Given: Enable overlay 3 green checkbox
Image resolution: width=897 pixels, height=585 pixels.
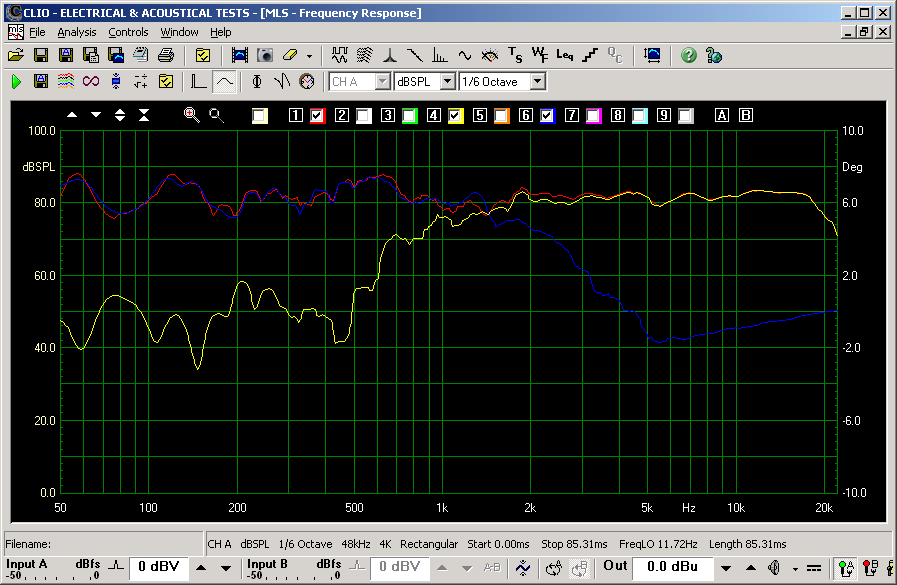Looking at the screenshot, I should (409, 116).
